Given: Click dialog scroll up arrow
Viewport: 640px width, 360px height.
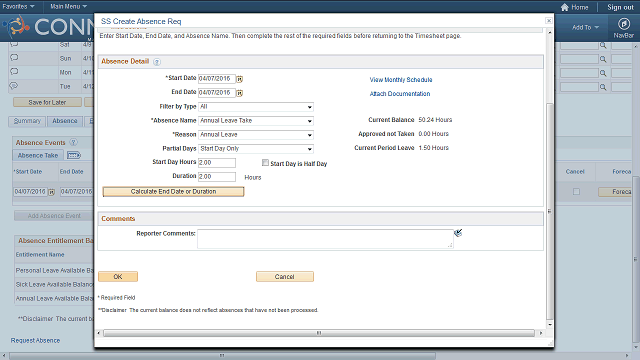Looking at the screenshot, I should [550, 32].
